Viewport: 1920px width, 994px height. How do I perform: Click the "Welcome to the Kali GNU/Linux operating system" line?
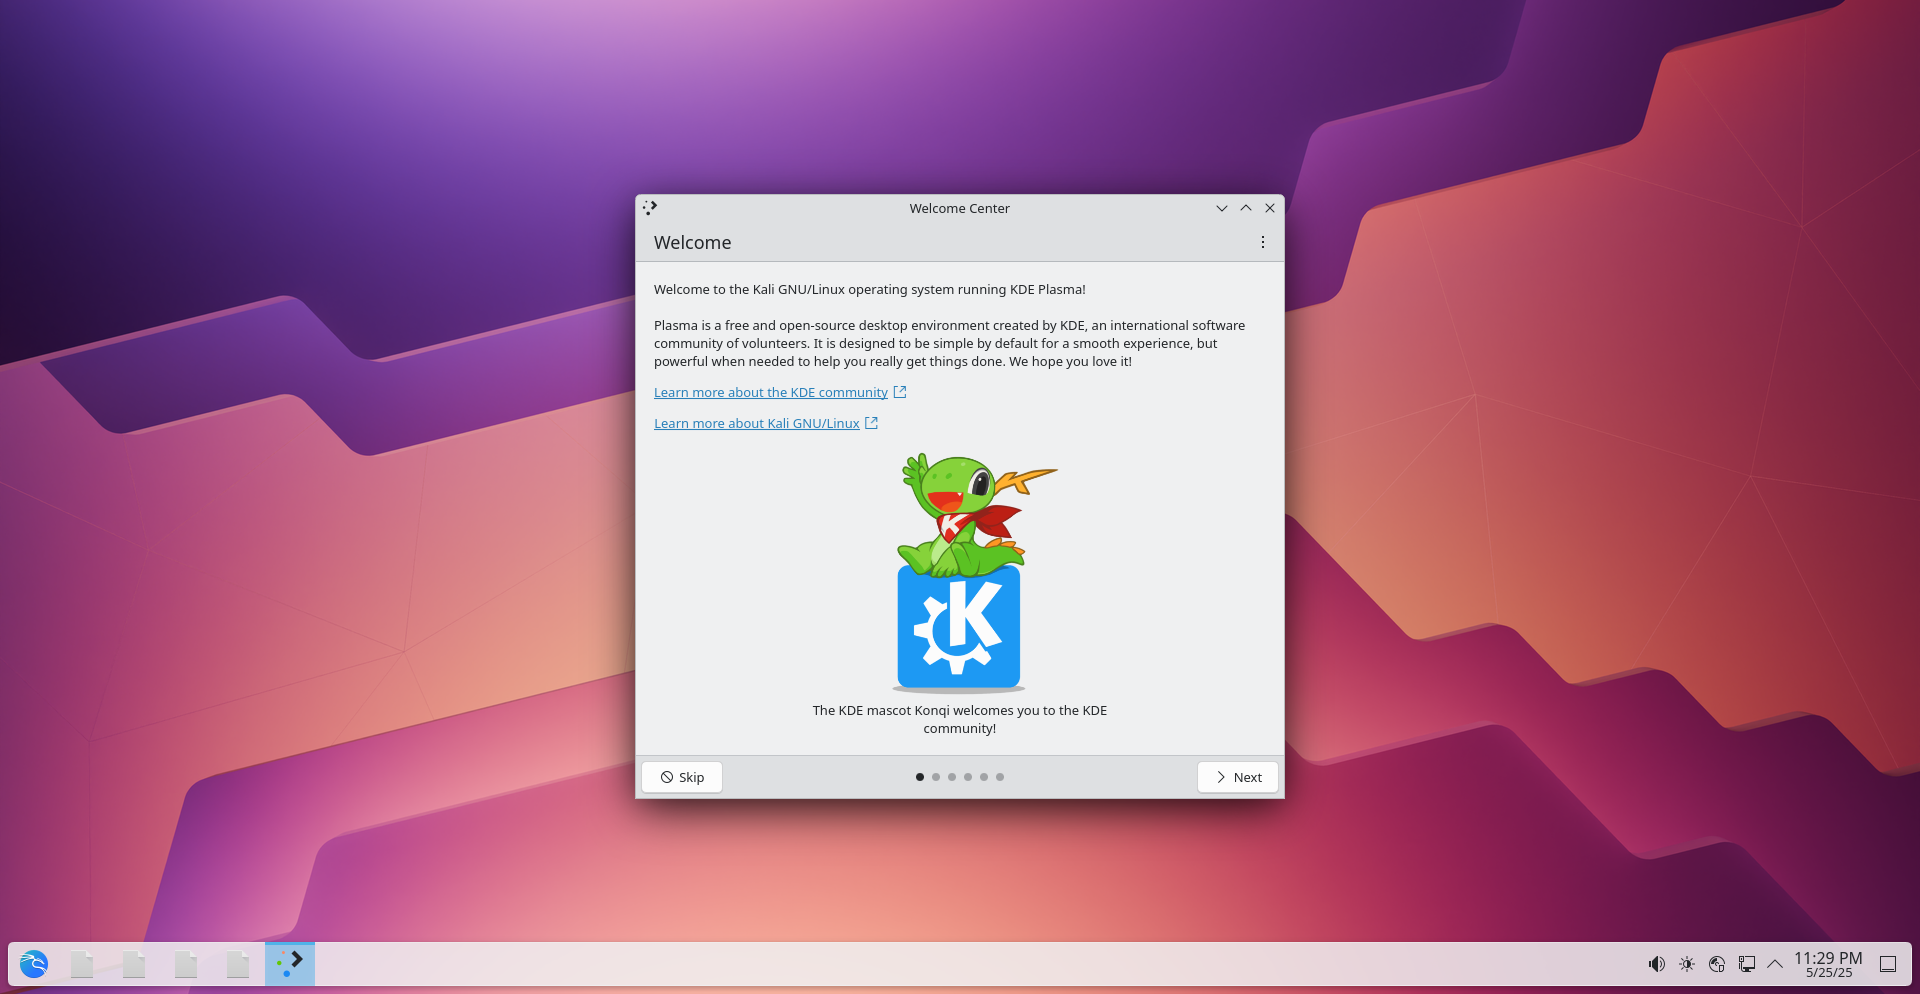[x=870, y=290]
